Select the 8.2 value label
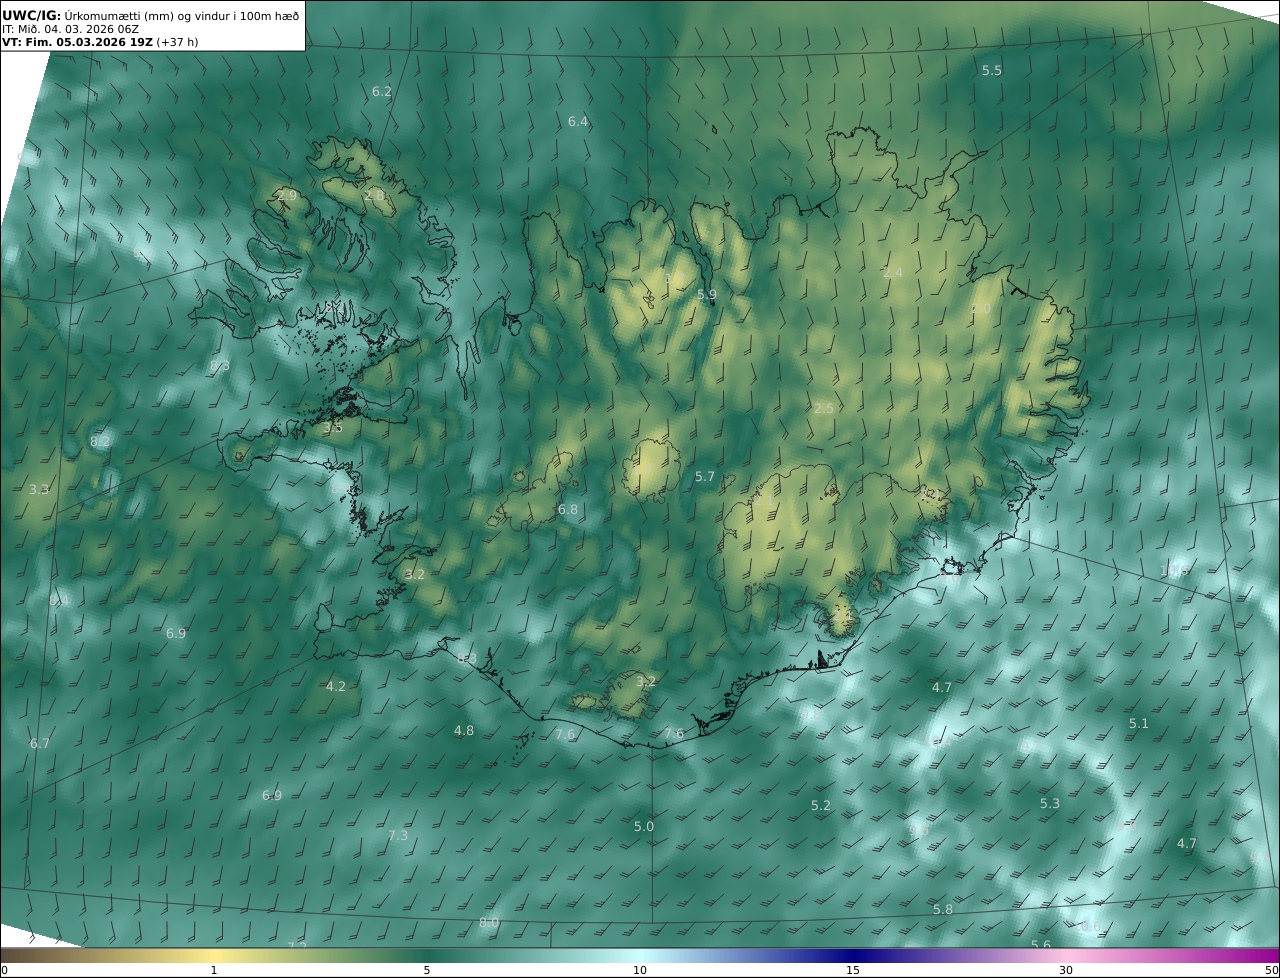This screenshot has height=978, width=1280. 100,441
